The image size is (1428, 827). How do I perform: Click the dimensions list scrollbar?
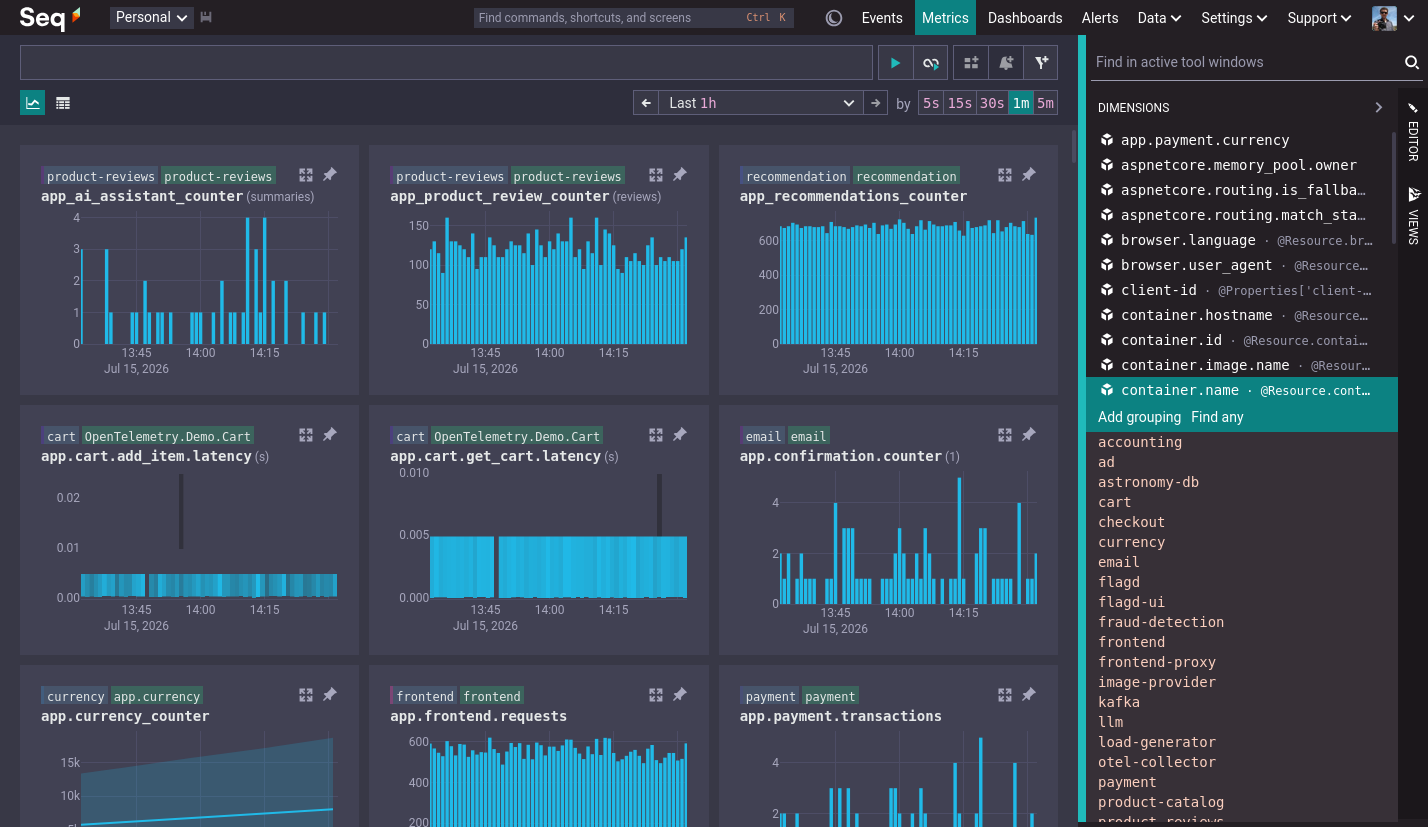1393,187
